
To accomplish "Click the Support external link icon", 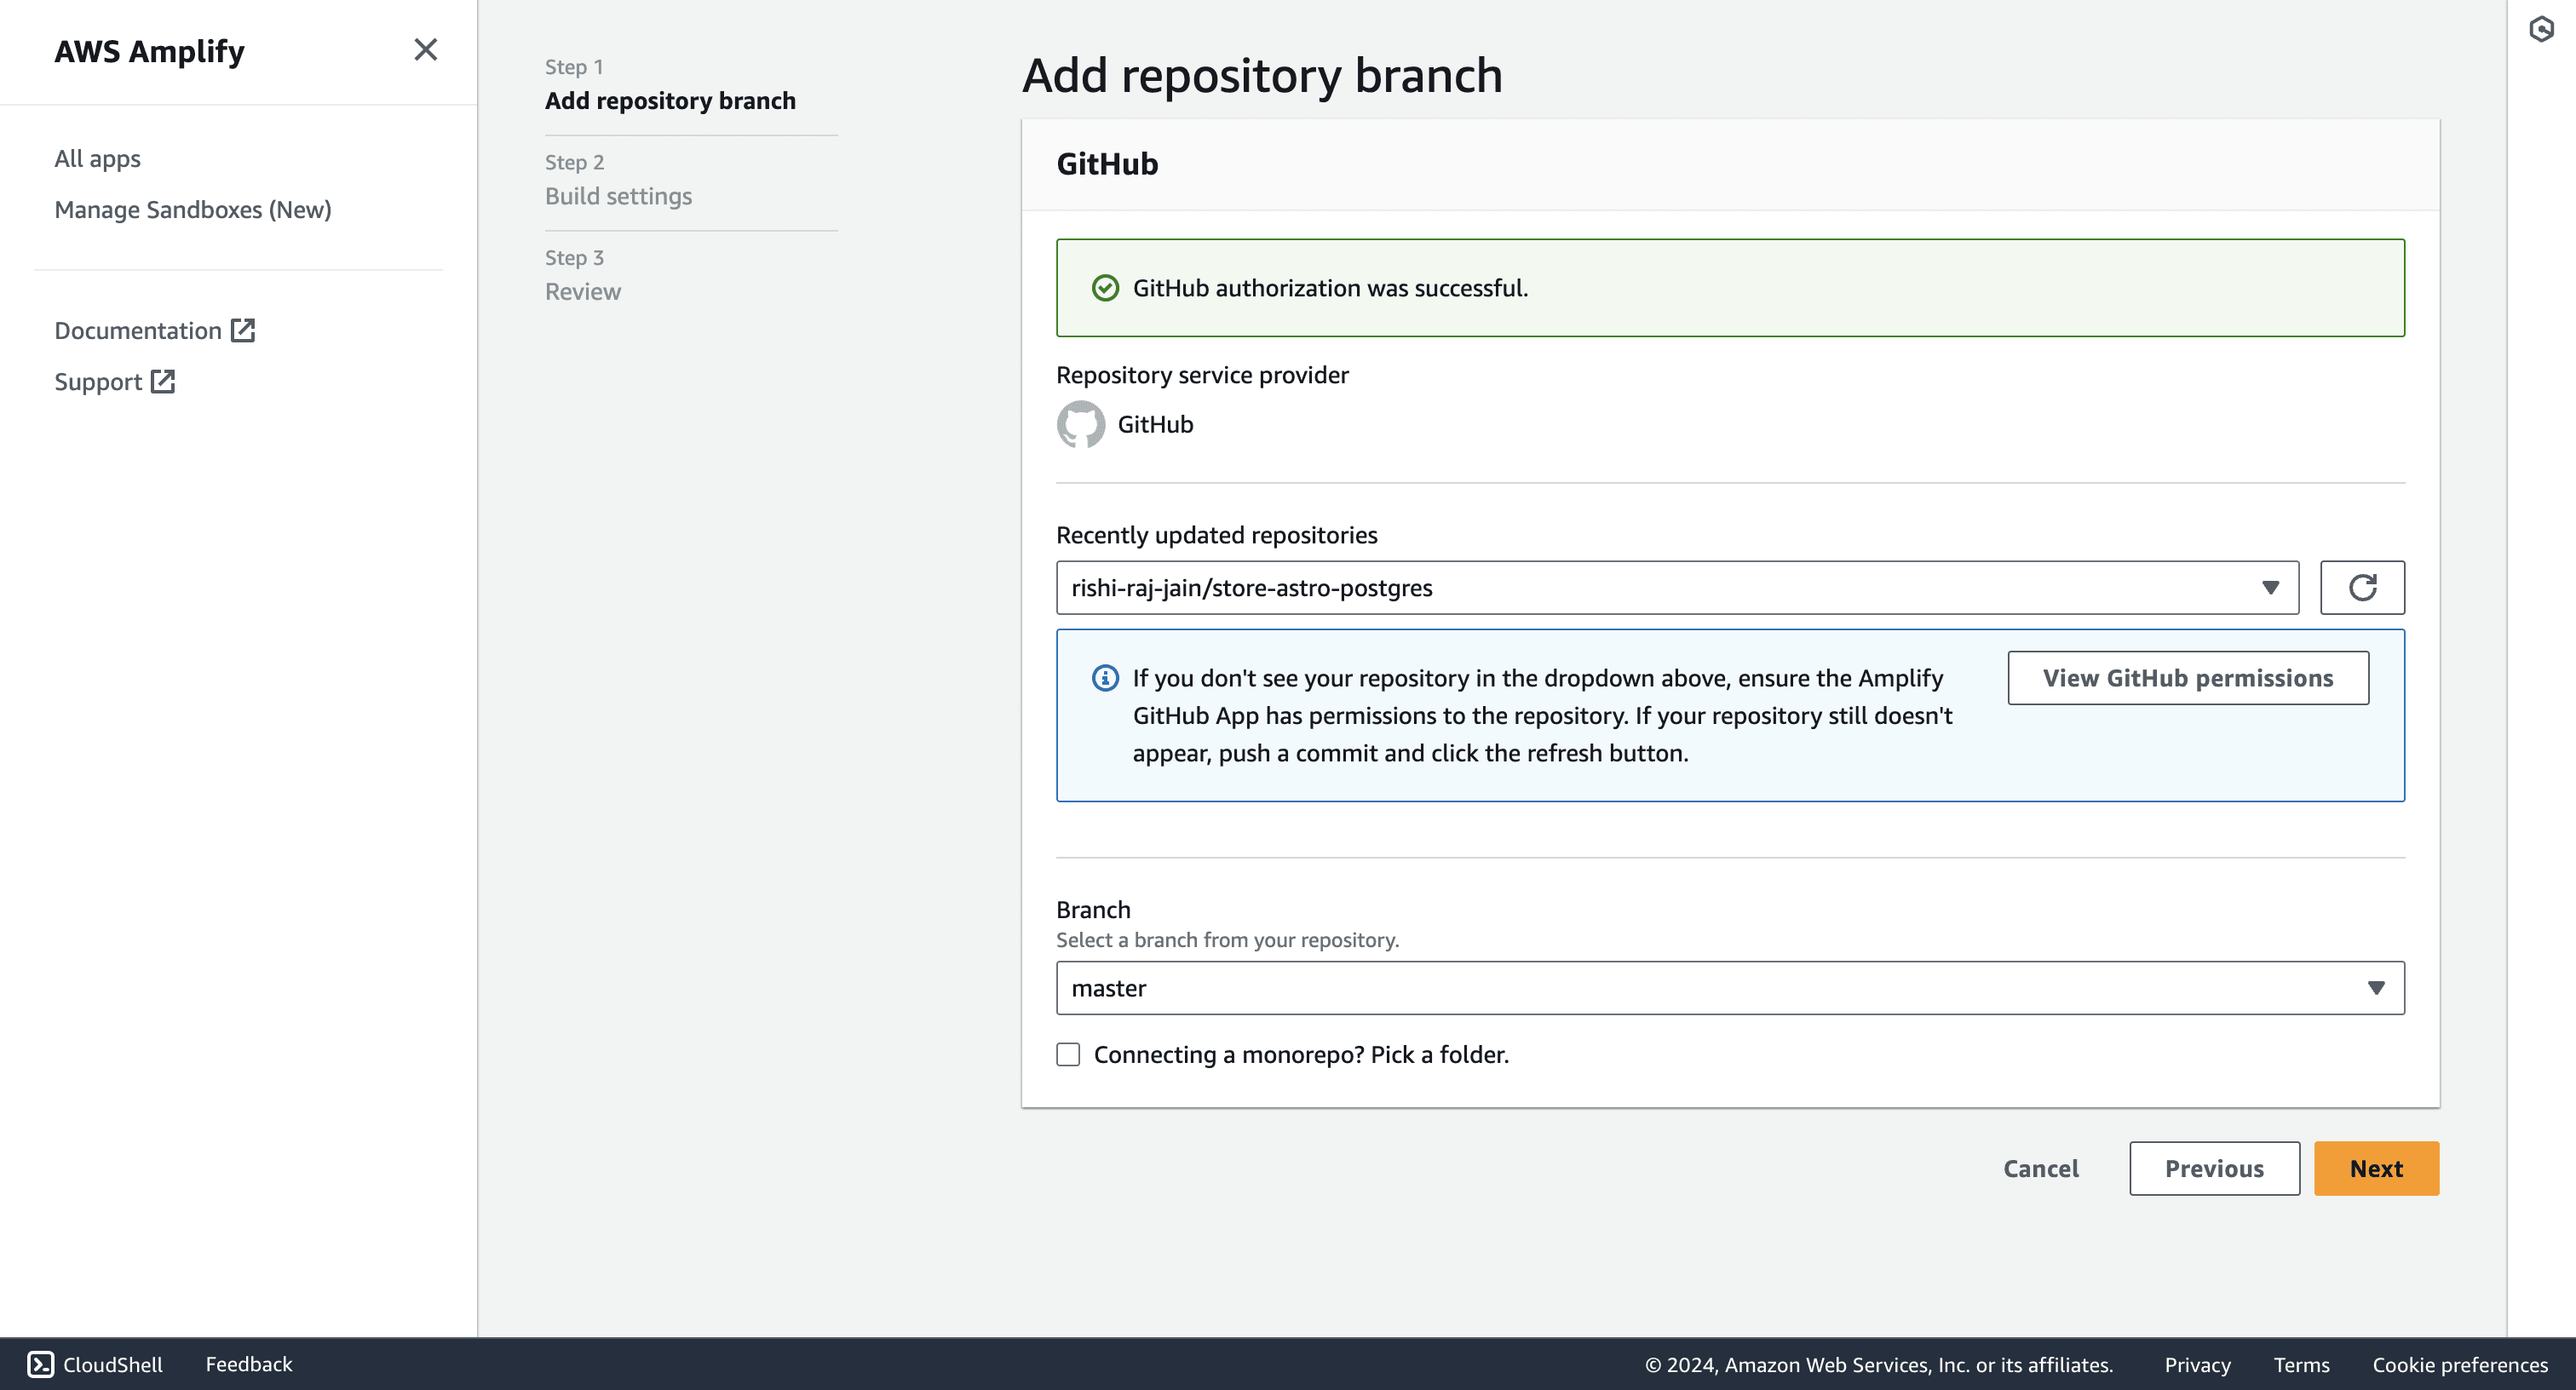I will [163, 382].
